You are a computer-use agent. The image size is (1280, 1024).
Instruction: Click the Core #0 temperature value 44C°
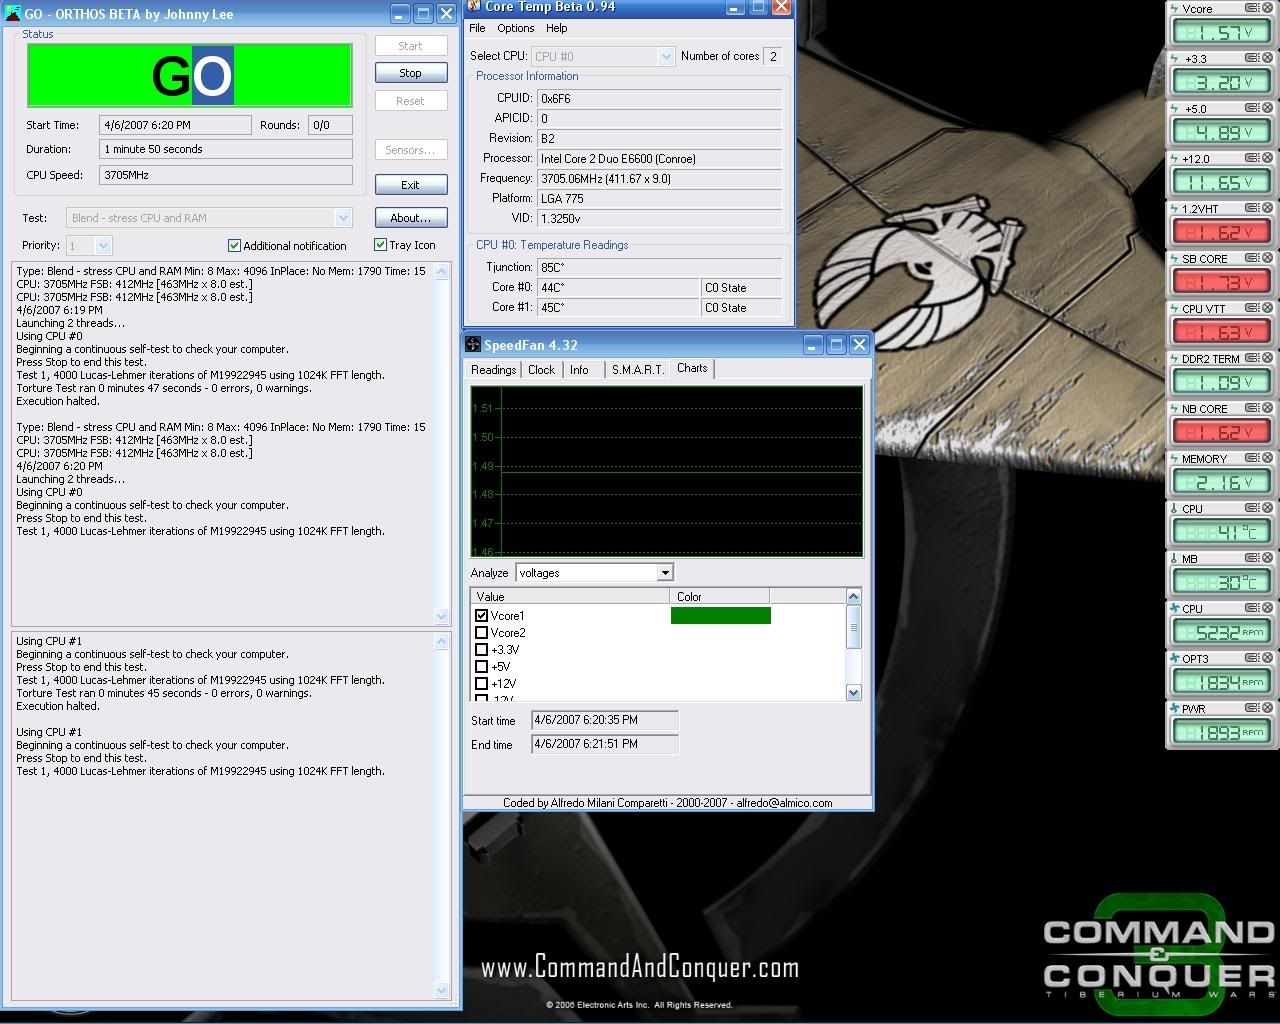(618, 288)
